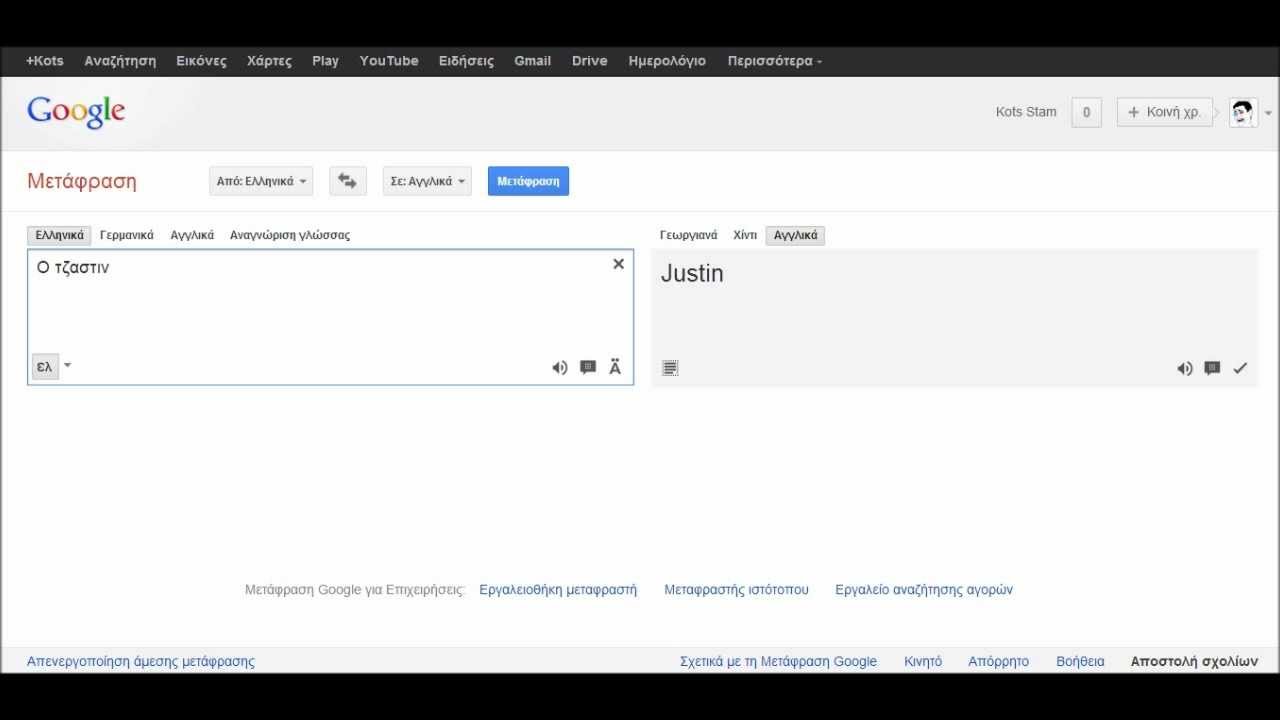1280x720 pixels.
Task: Toggle the ελ input method button
Action: tap(44, 367)
